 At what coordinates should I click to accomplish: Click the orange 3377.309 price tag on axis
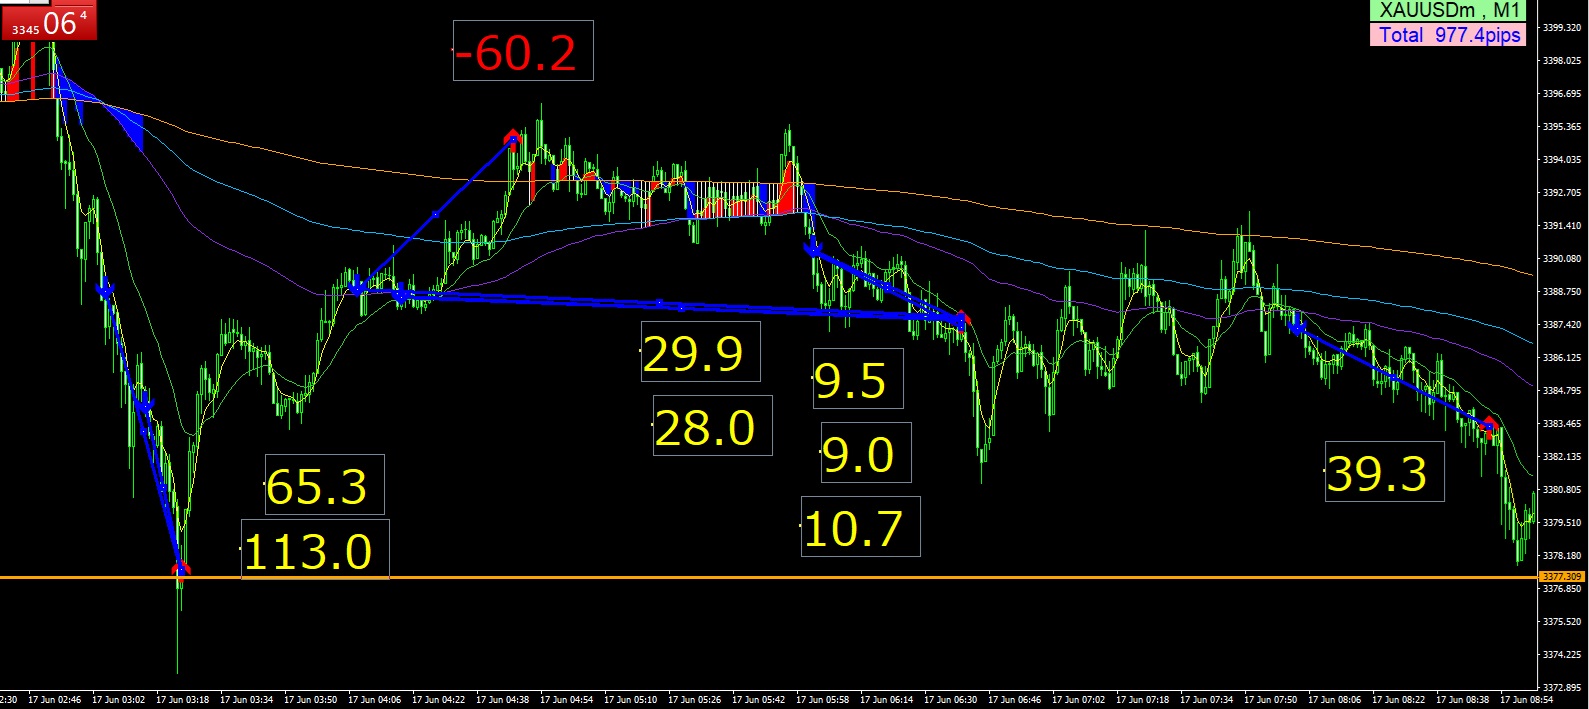pos(1561,577)
